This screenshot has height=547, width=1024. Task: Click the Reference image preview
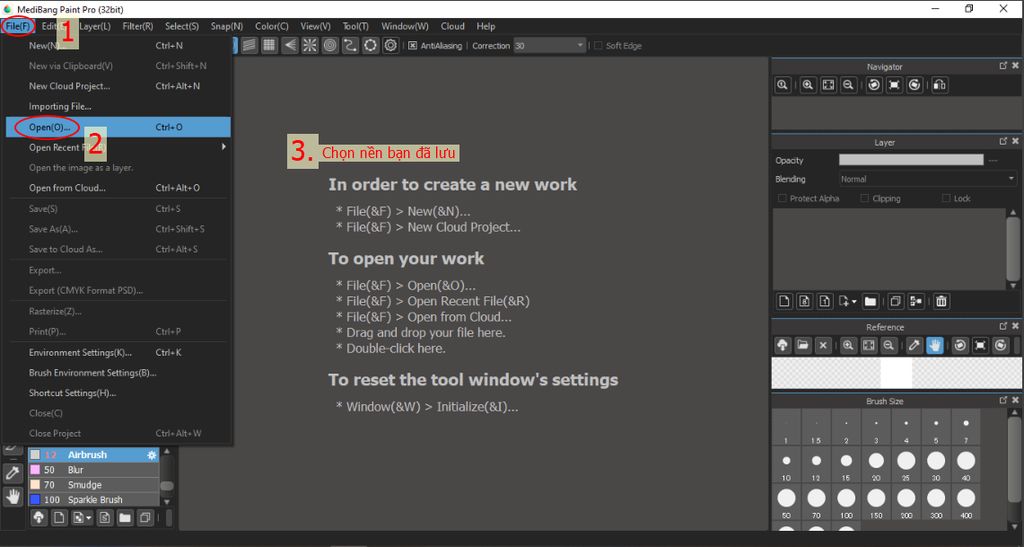896,373
